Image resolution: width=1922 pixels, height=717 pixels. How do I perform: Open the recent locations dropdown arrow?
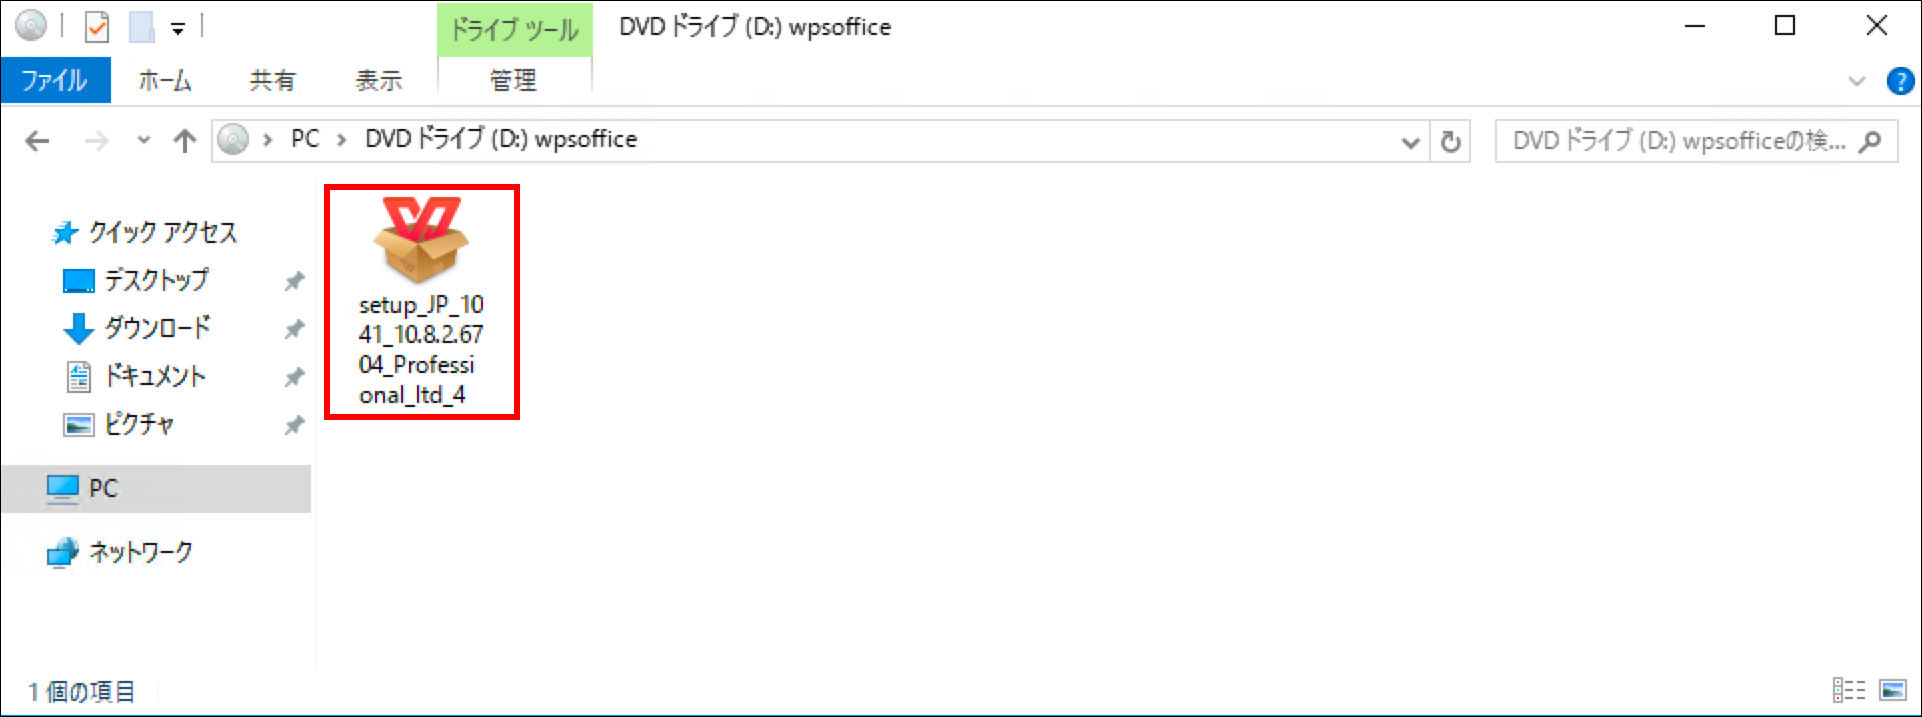coord(144,140)
